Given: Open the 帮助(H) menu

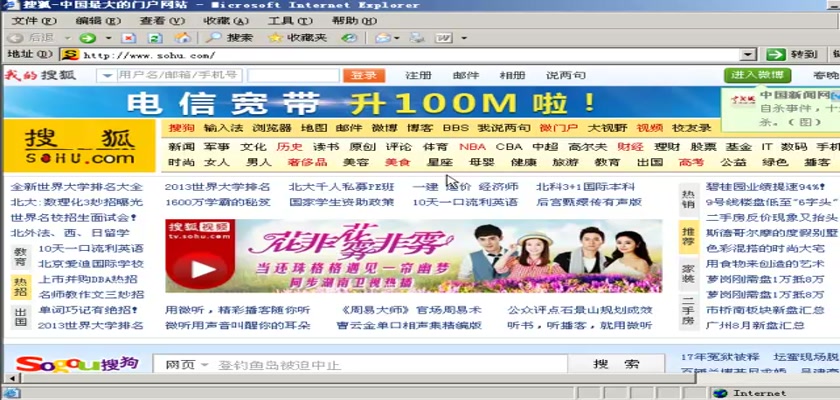Looking at the screenshot, I should coord(354,21).
